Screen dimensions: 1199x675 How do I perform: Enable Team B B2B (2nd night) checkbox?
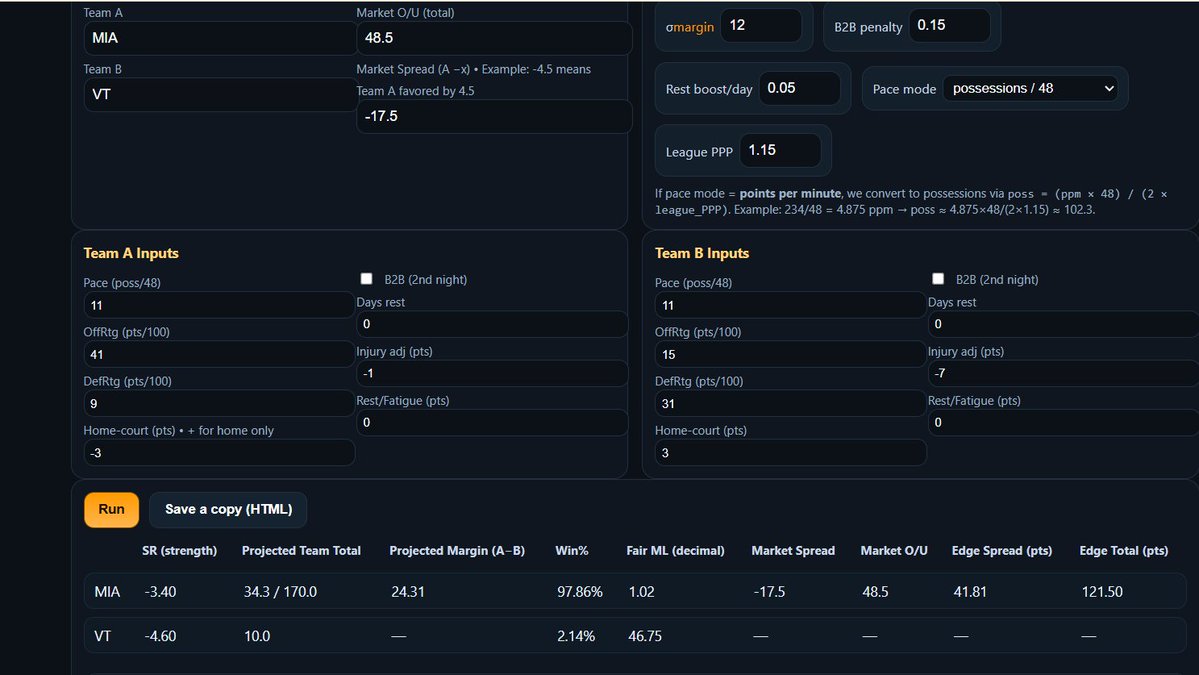(x=938, y=279)
